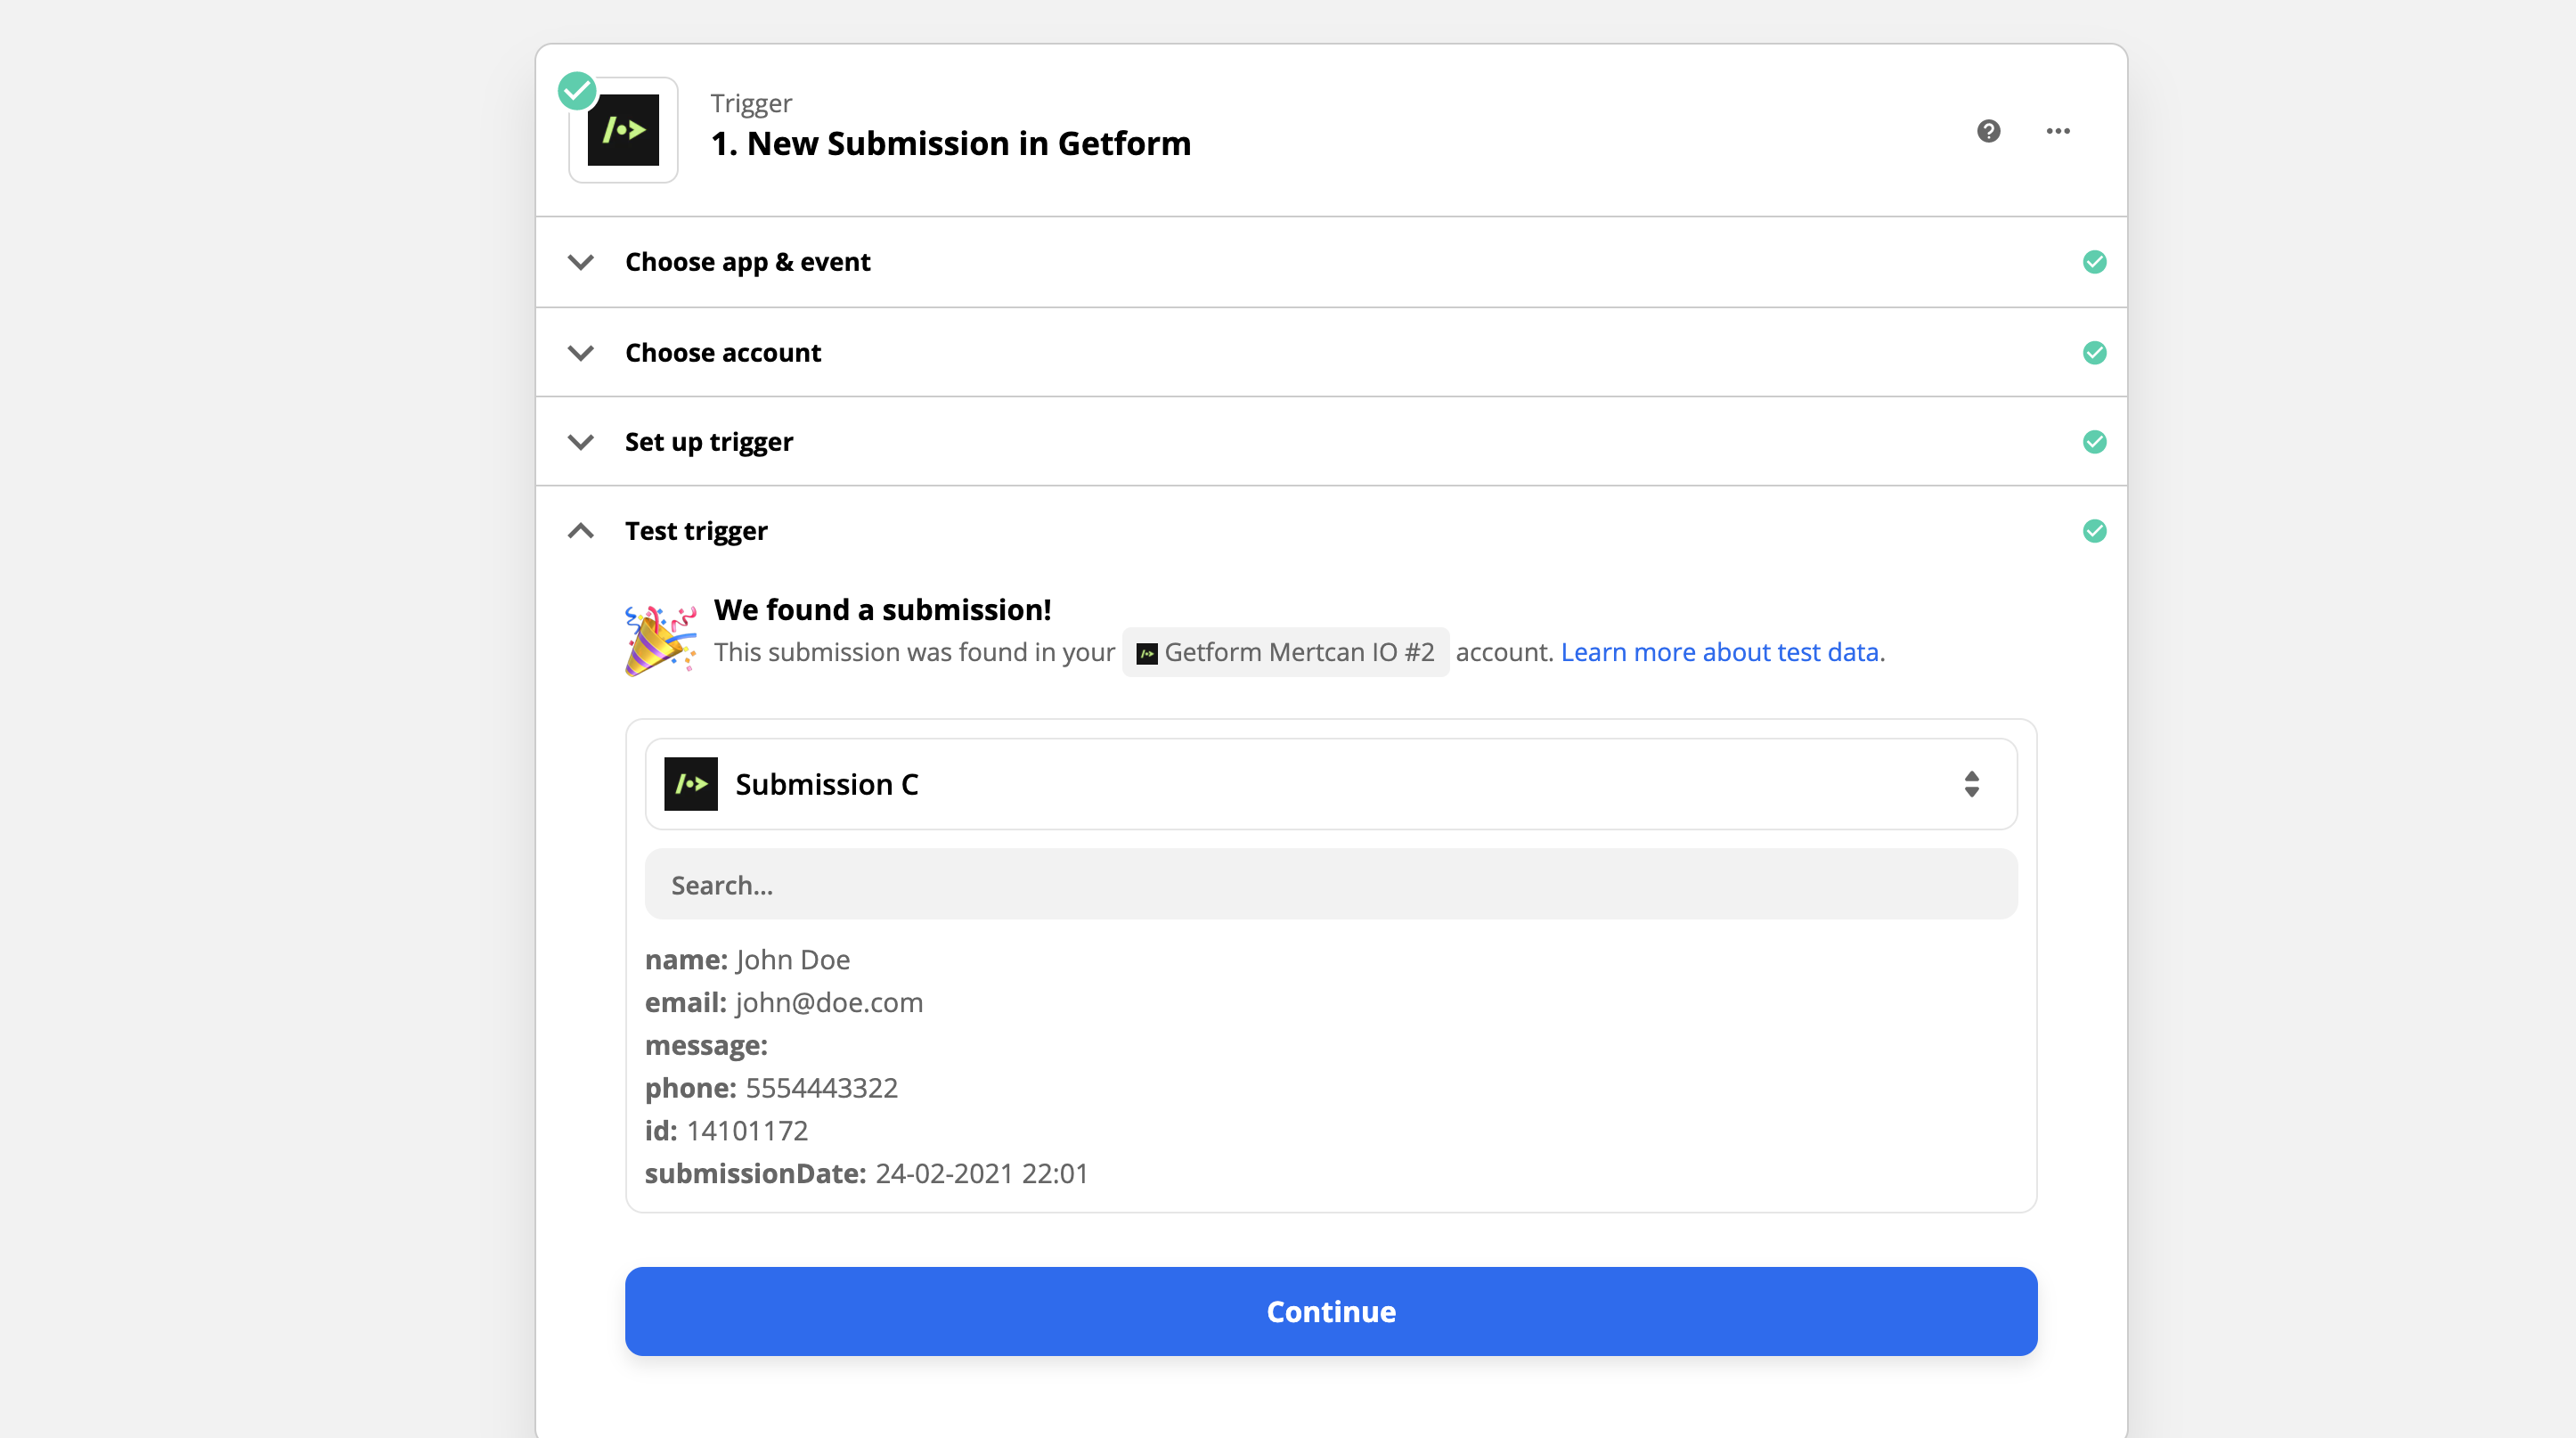Open the three-dot more options menu
Image resolution: width=2576 pixels, height=1438 pixels.
point(2058,131)
